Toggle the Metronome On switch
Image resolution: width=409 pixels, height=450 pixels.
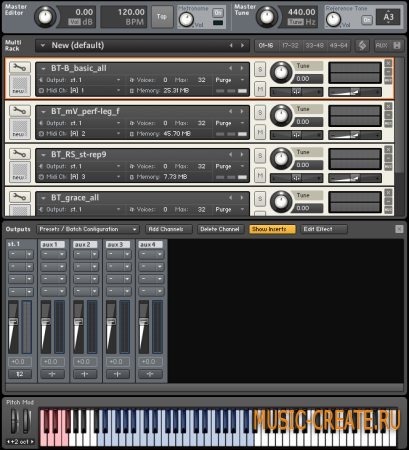[218, 13]
